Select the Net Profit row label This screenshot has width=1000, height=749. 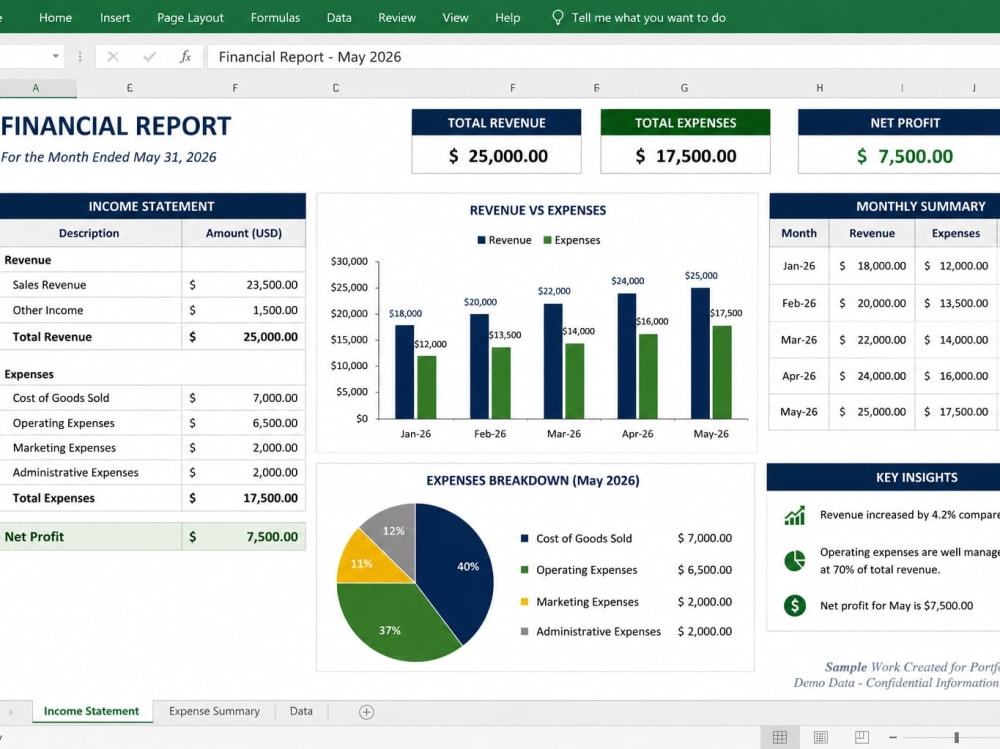pos(34,537)
